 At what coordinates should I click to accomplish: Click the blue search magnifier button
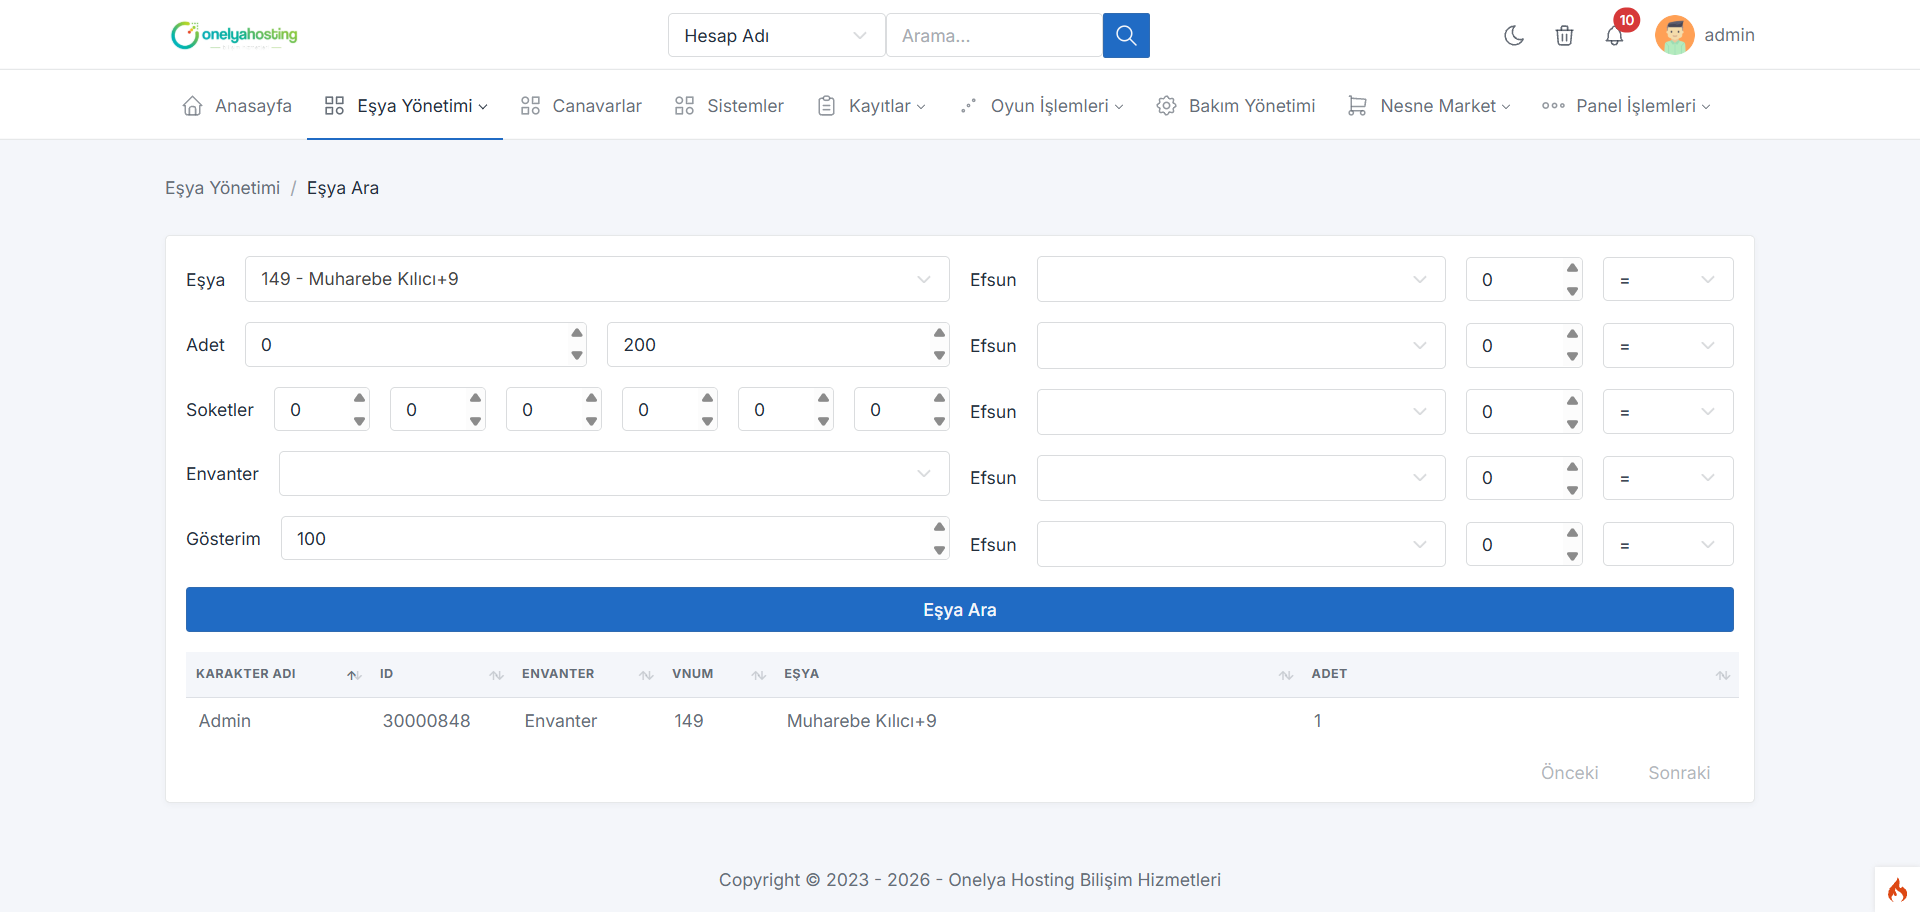[1126, 35]
